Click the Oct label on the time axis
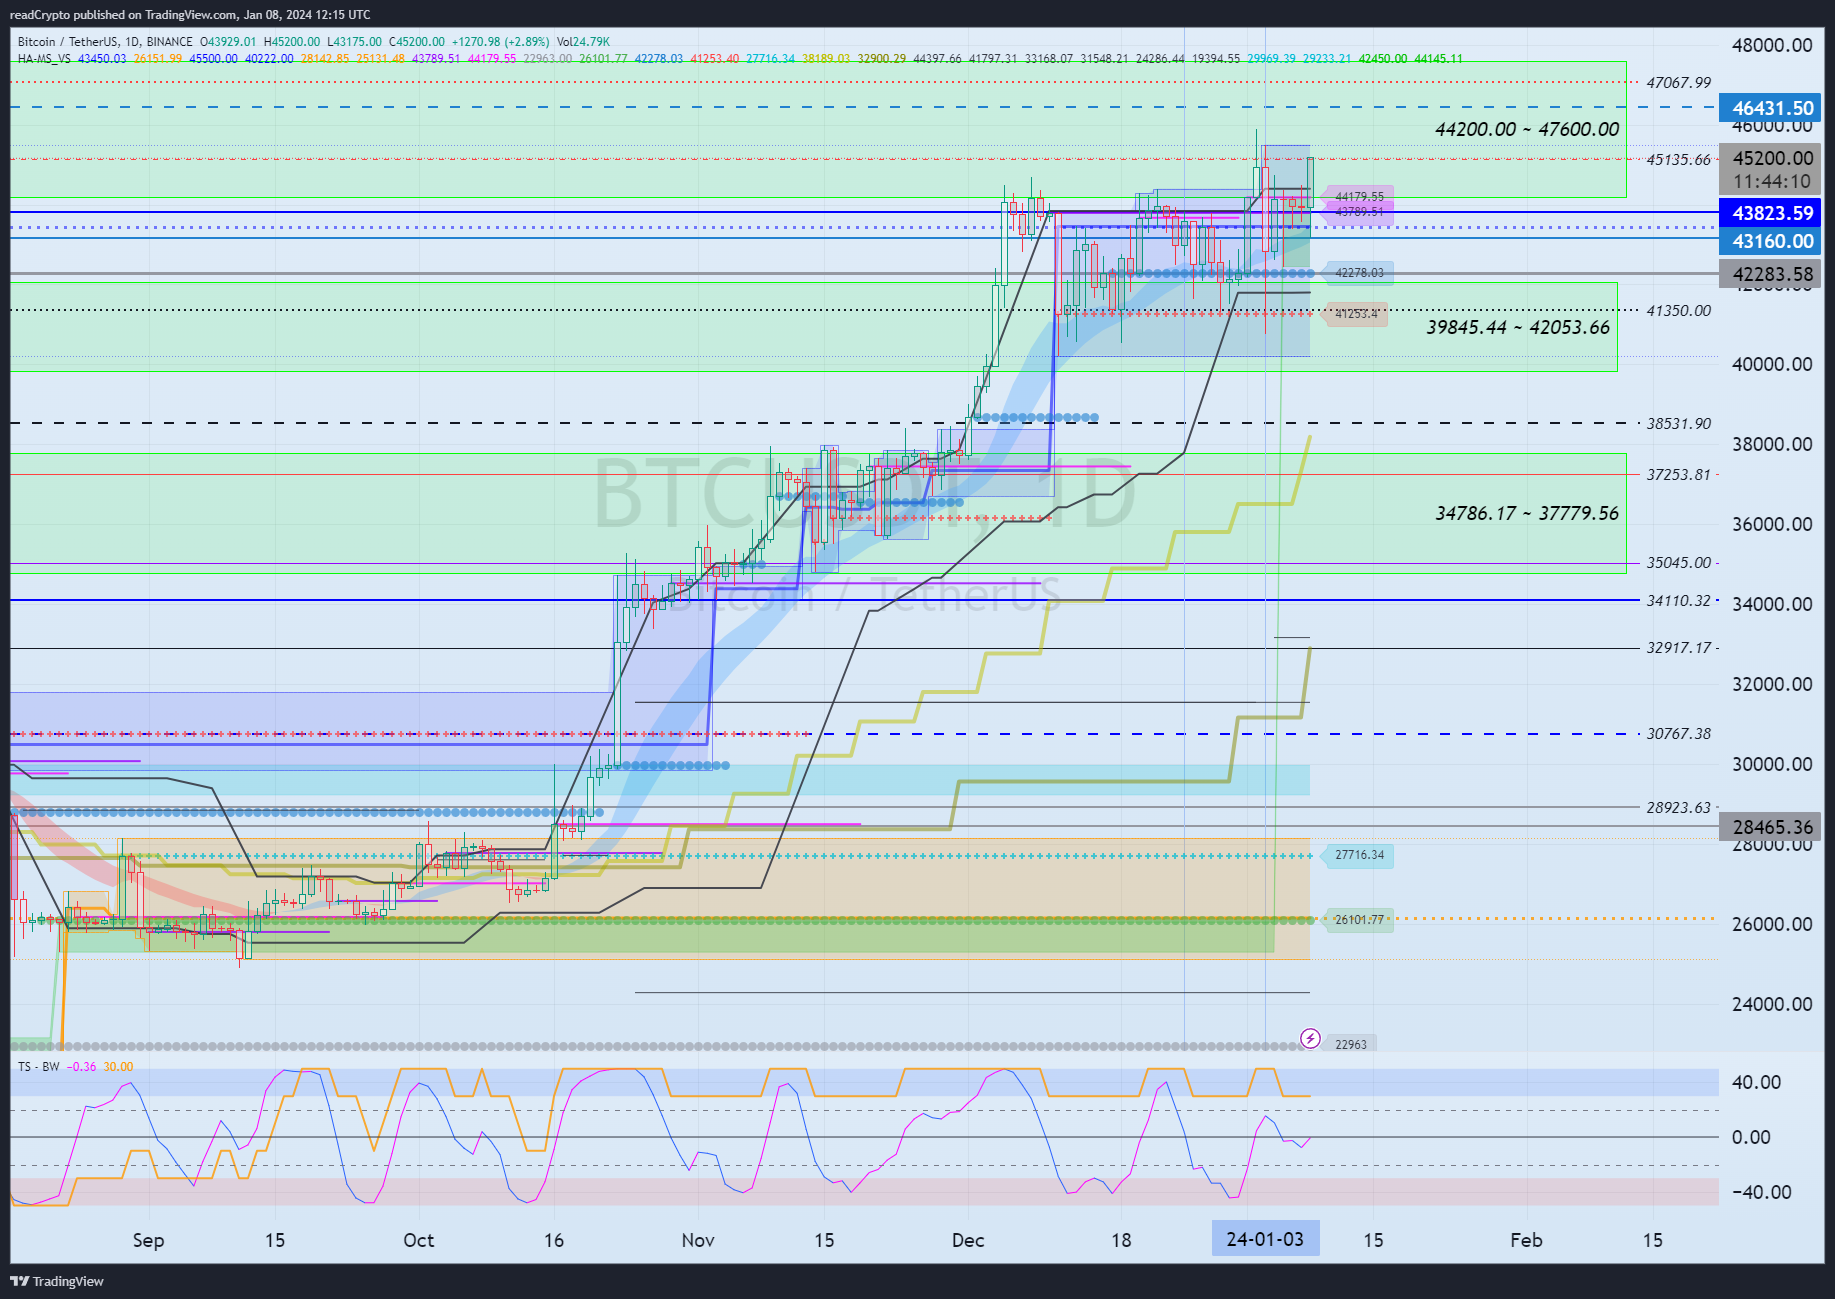1835x1299 pixels. pos(419,1240)
